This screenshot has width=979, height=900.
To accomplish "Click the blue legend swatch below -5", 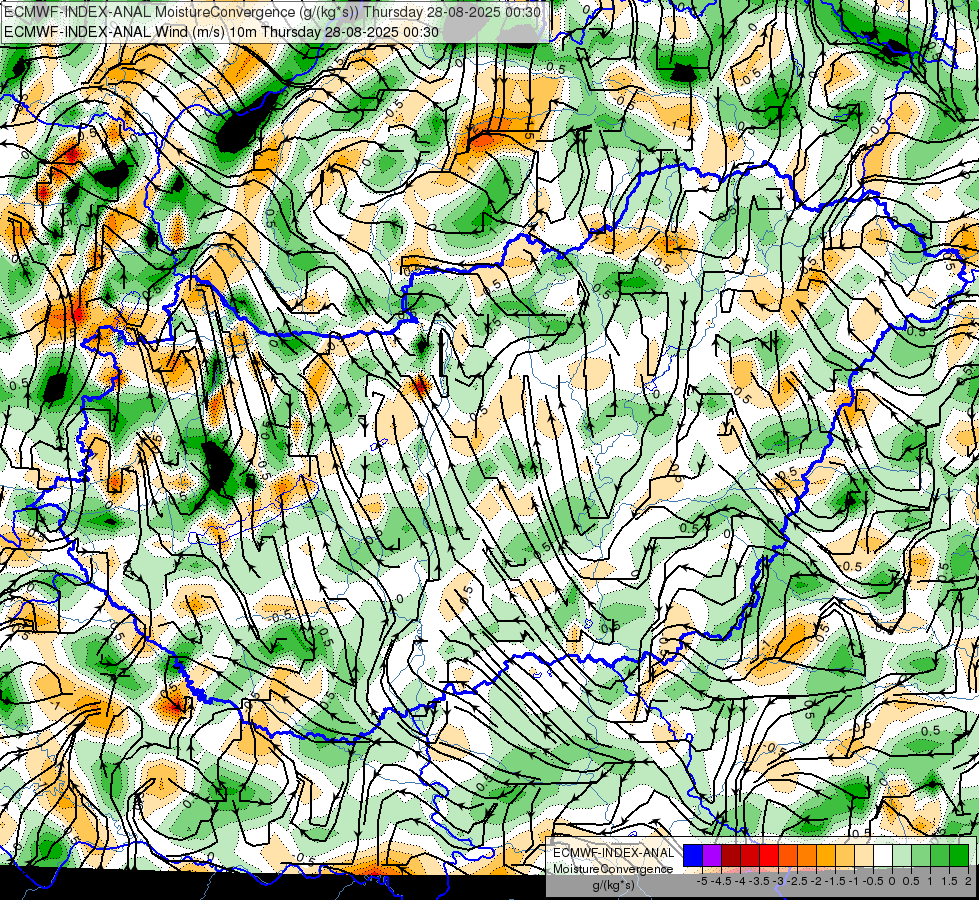I will pyautogui.click(x=693, y=856).
